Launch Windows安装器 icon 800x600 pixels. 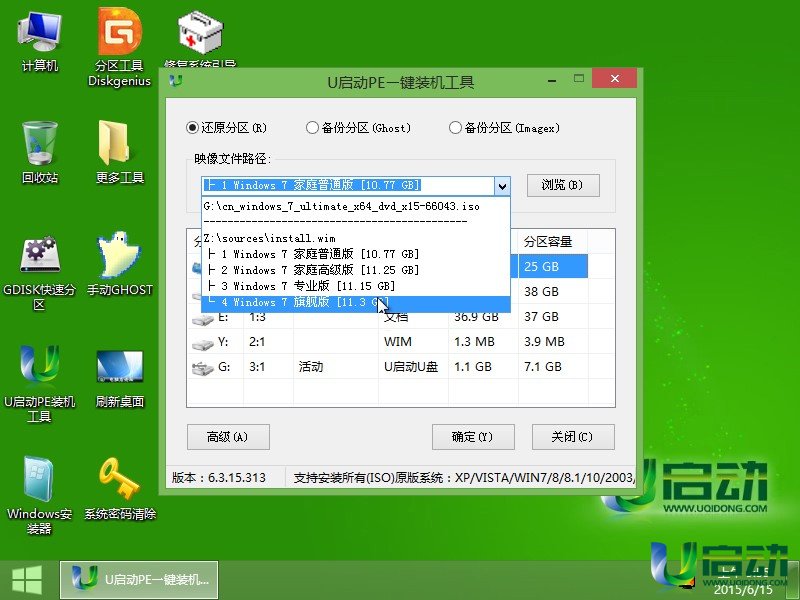40,495
